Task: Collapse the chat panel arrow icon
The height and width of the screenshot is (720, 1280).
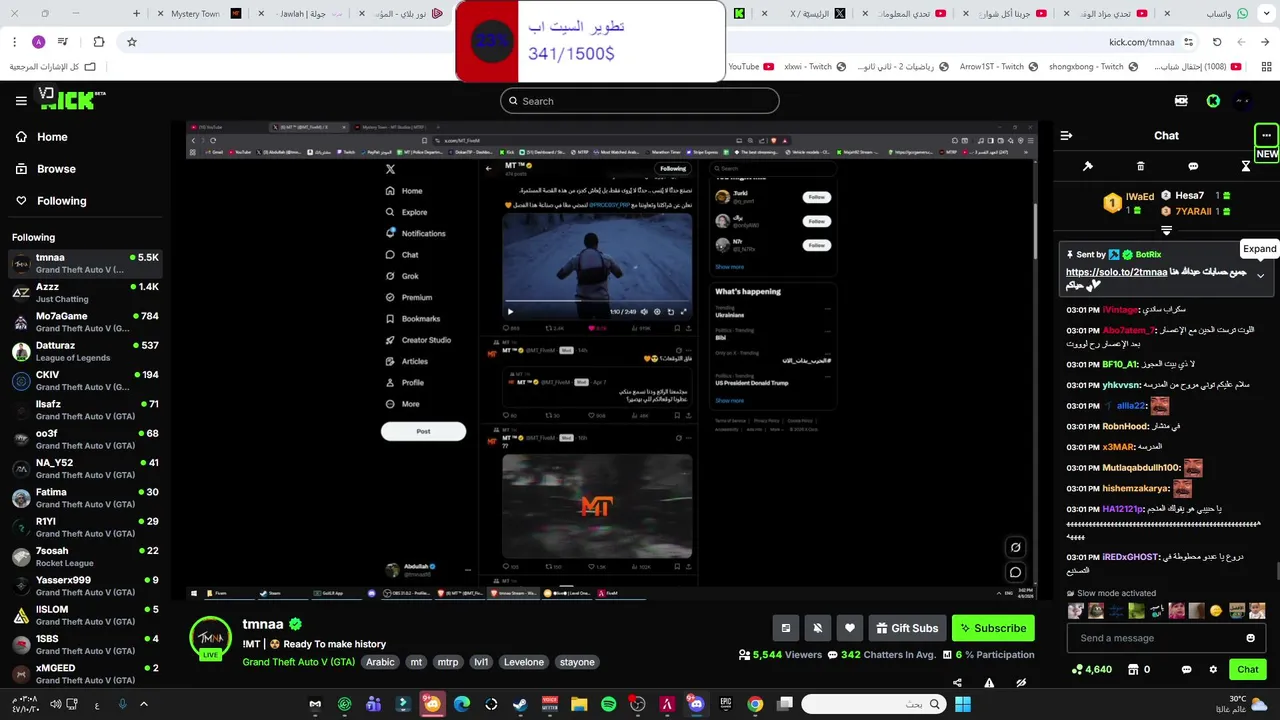Action: (1066, 135)
